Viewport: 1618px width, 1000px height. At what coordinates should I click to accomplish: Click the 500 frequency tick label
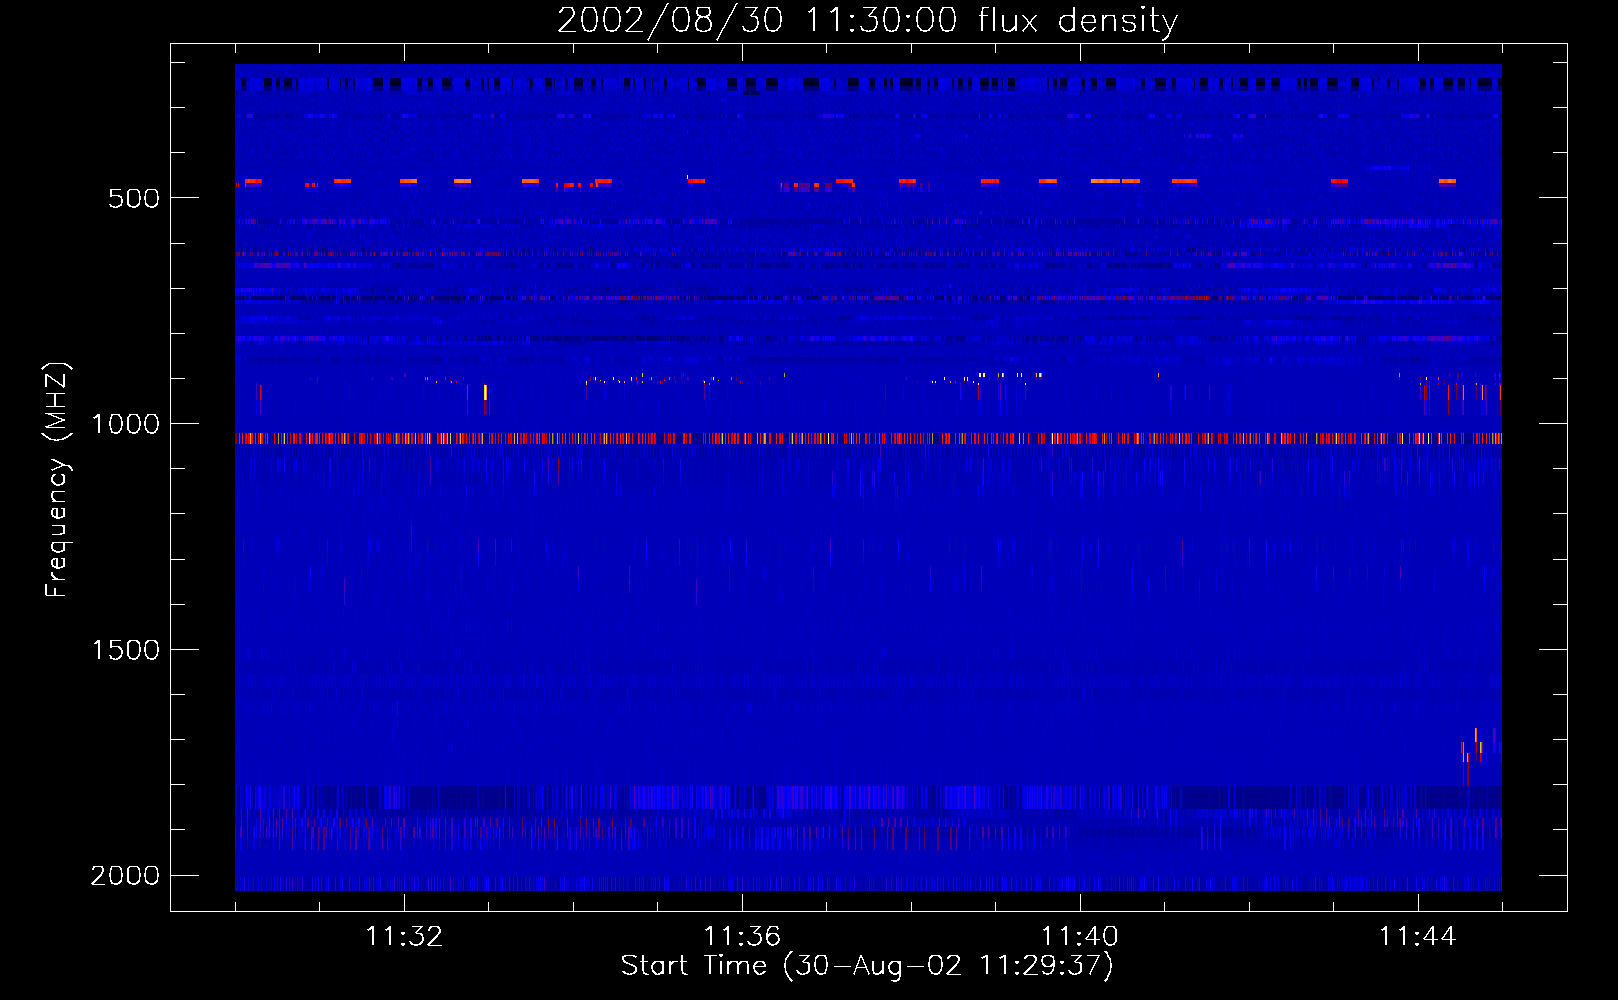[x=134, y=198]
